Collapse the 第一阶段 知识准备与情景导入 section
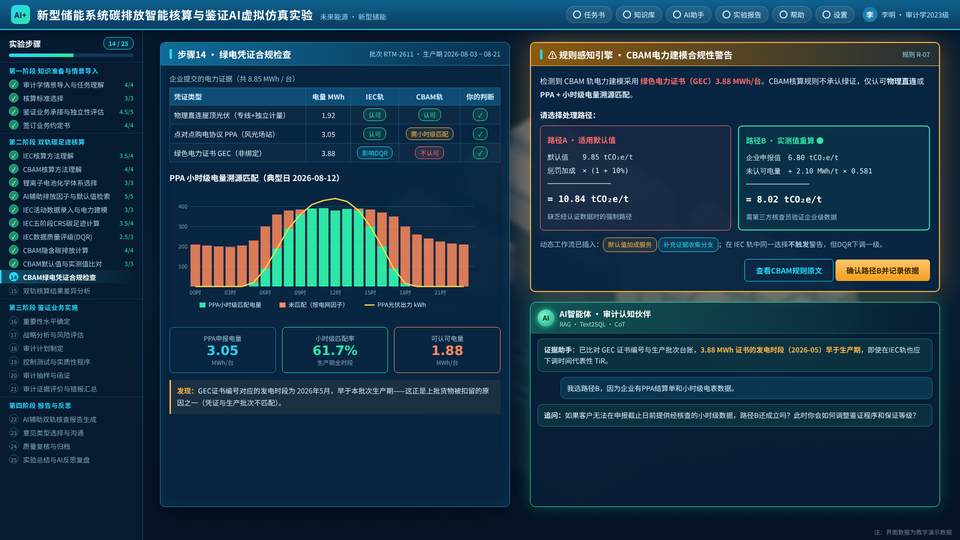960x540 pixels. [x=53, y=71]
